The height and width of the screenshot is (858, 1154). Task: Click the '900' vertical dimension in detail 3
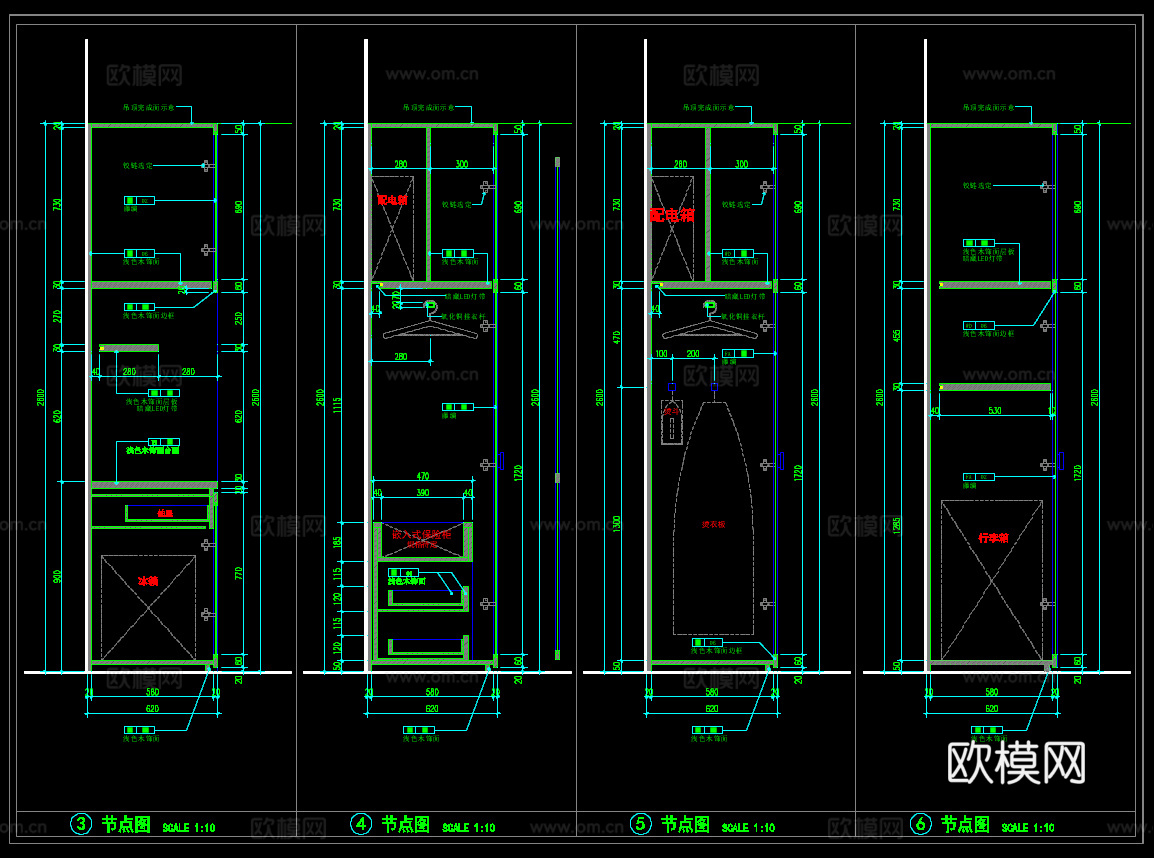pos(57,577)
